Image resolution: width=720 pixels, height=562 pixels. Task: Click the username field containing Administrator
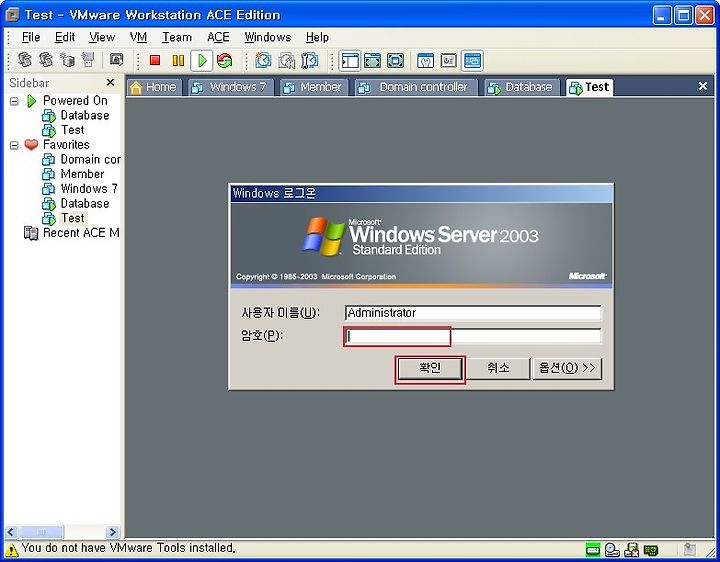472,313
